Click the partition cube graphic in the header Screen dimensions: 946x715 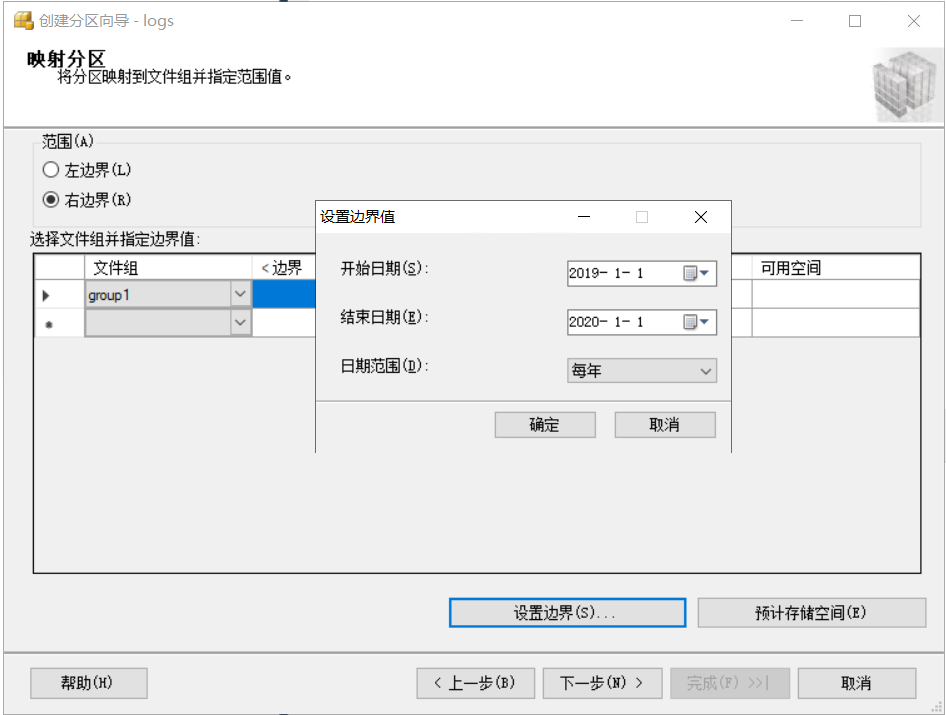[x=906, y=86]
